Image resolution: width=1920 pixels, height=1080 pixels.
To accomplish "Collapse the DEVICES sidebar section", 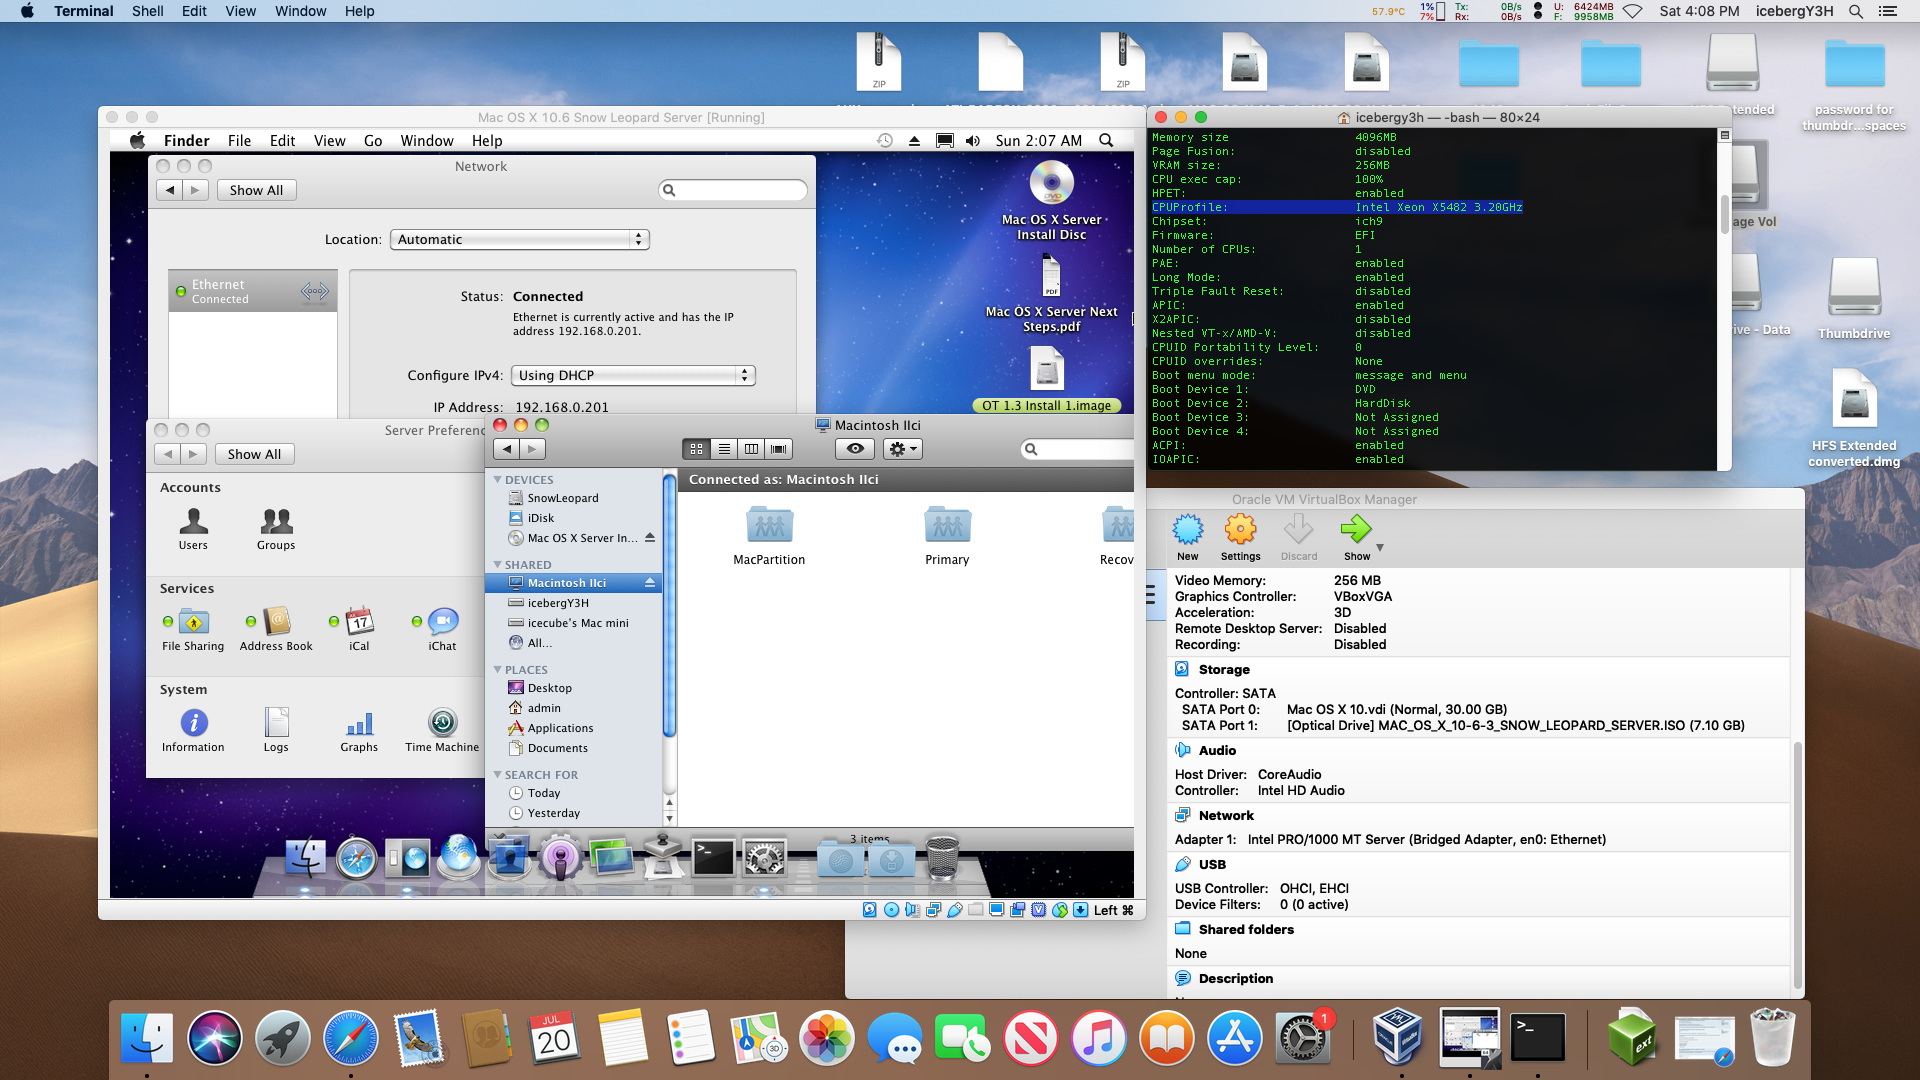I will click(498, 480).
